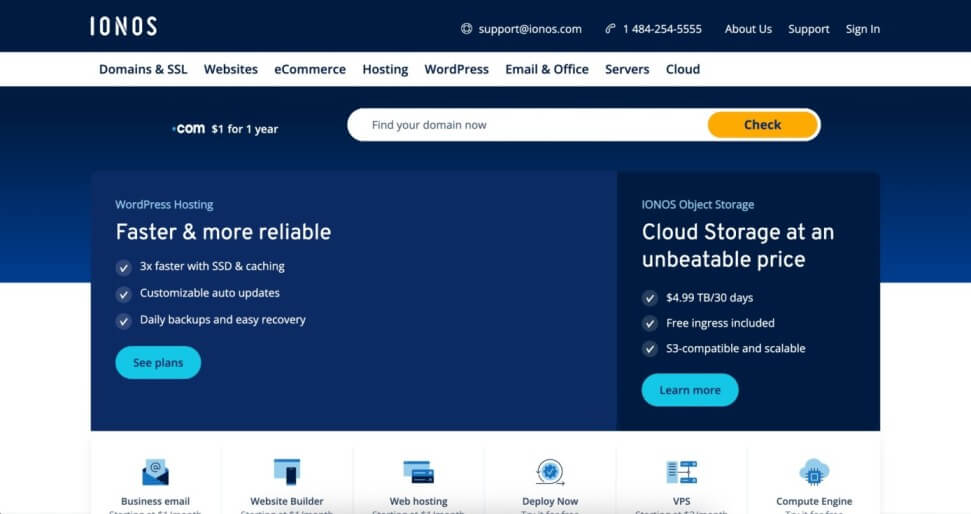Click checkmark beside Customizable auto updates

[x=123, y=294]
